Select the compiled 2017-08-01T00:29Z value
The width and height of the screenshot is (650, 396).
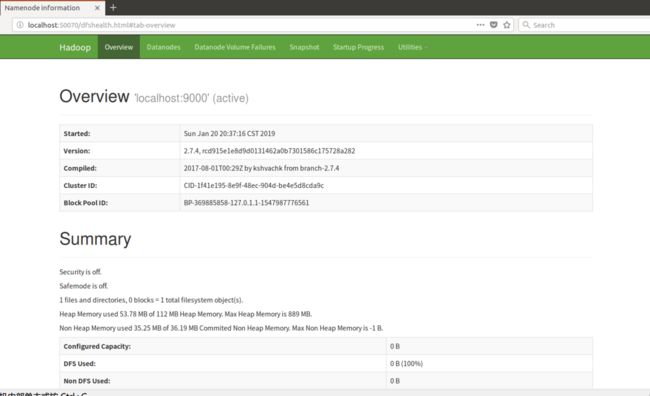[261, 168]
